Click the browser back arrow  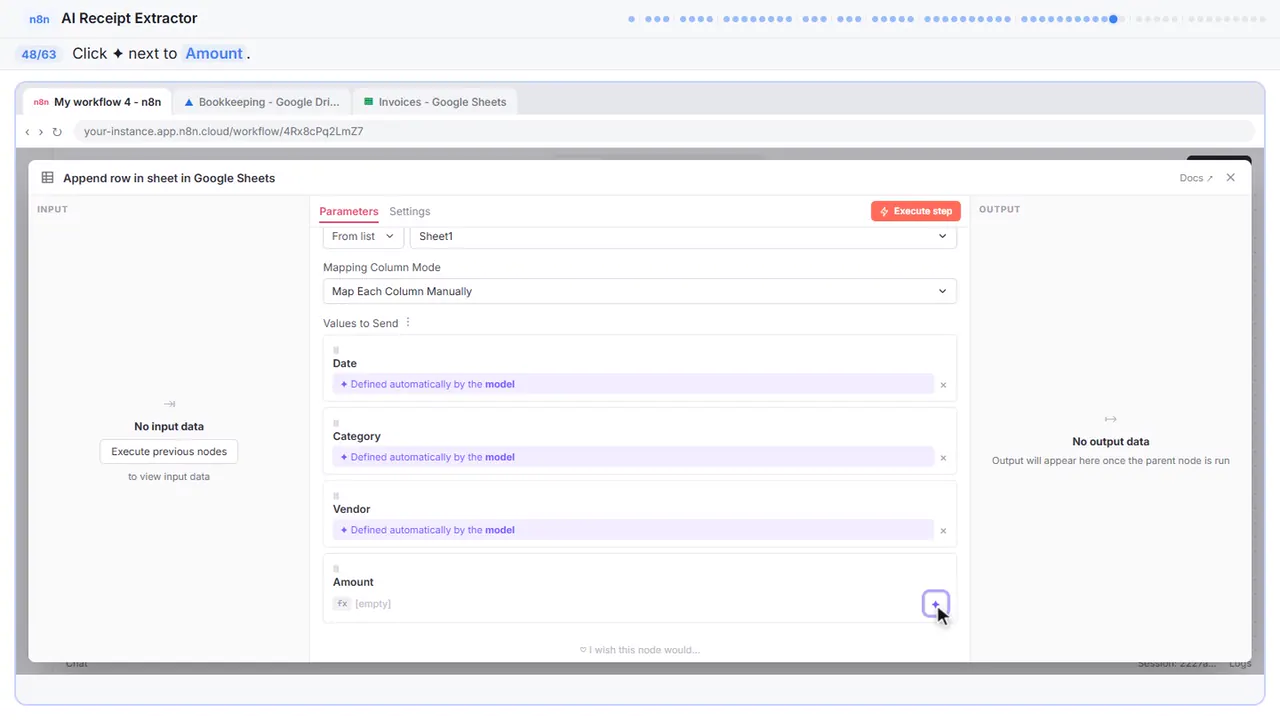tap(27, 131)
